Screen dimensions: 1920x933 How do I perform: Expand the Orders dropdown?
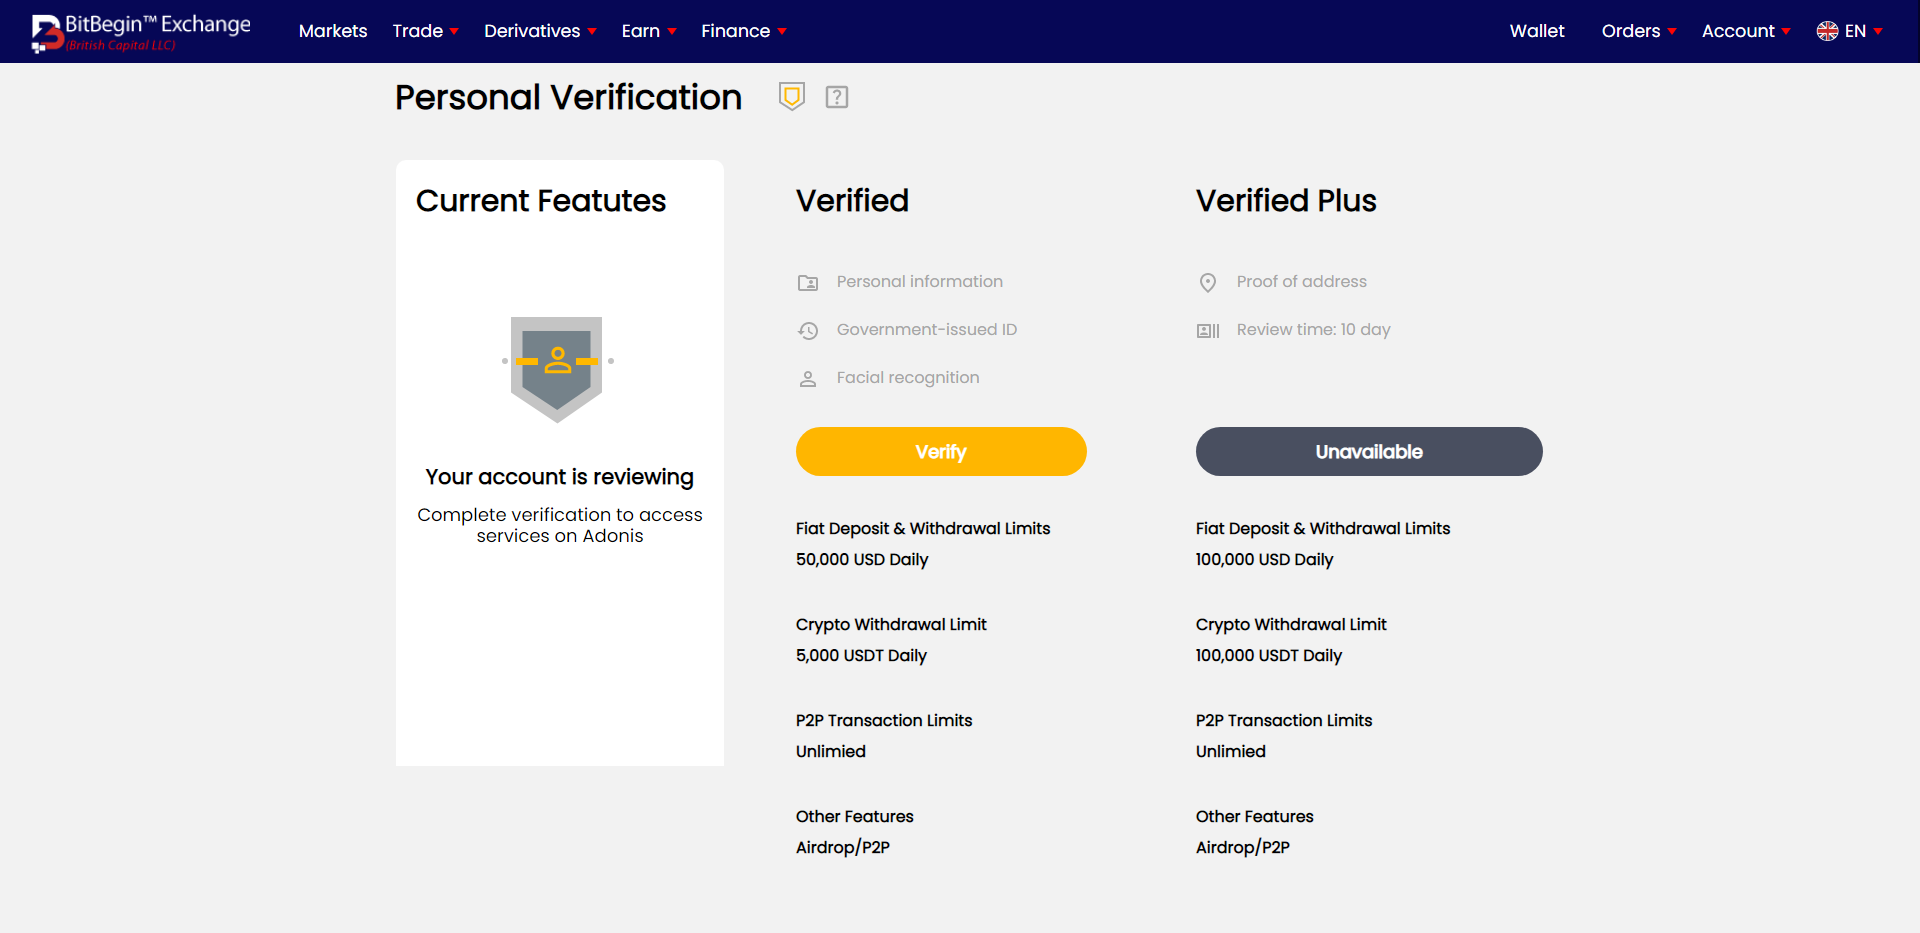coord(1638,31)
